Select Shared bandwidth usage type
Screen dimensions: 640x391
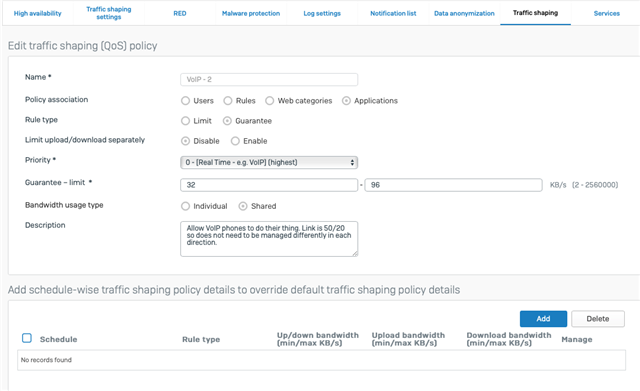[x=243, y=206]
